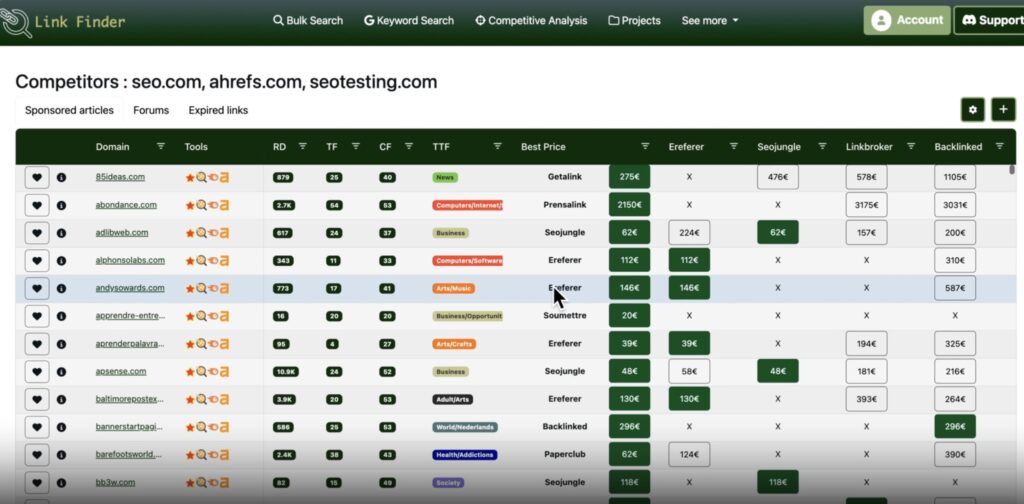Click magnifier tool icon for andysowards.com
The height and width of the screenshot is (504, 1024).
tap(201, 288)
